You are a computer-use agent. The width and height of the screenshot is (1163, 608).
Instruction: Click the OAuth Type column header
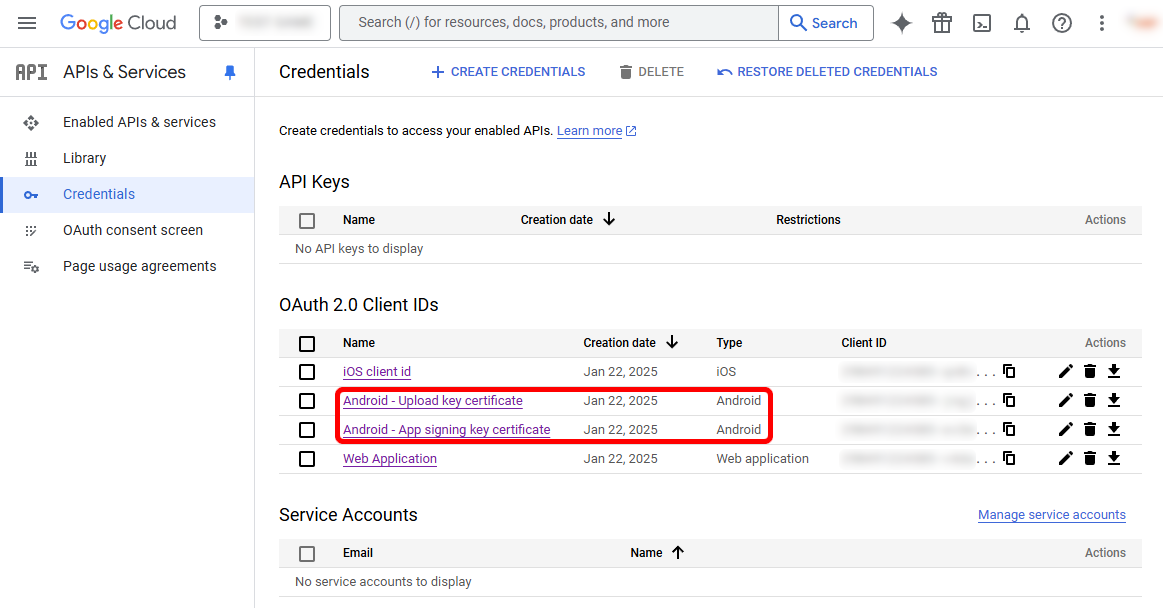pos(729,343)
